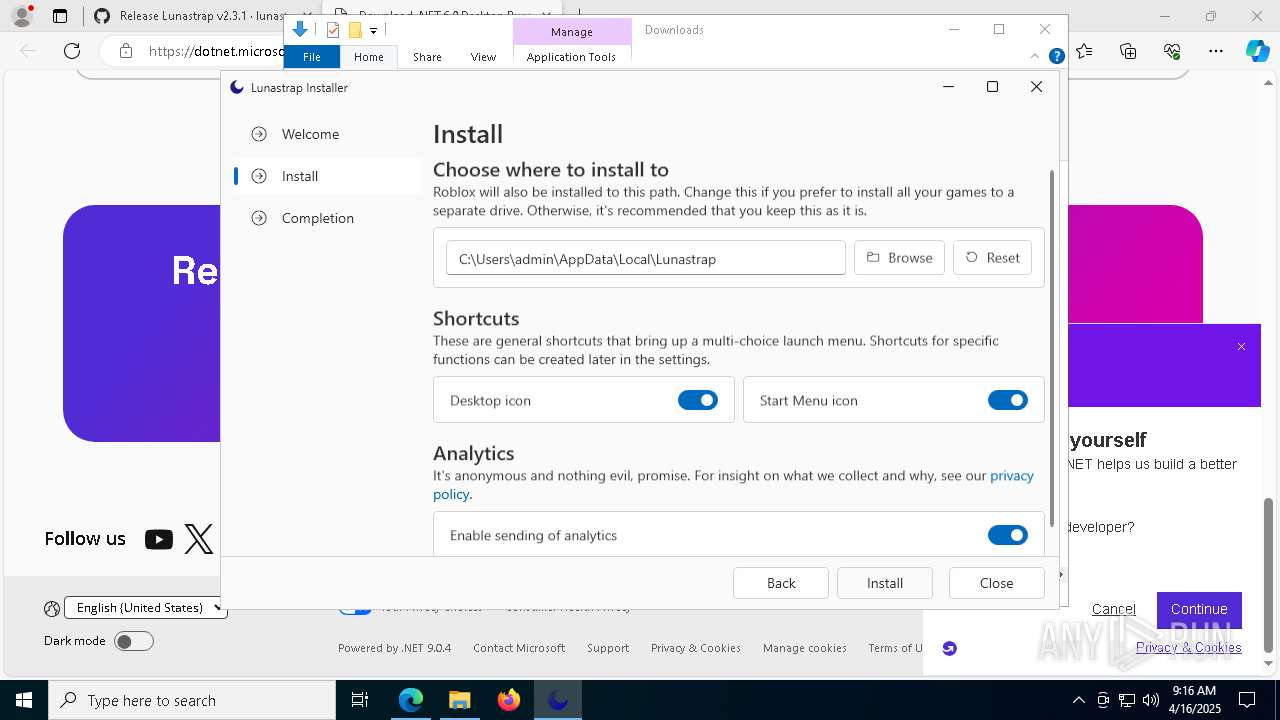This screenshot has width=1280, height=720.
Task: Click Continue in the survey popup
Action: [x=1199, y=609]
